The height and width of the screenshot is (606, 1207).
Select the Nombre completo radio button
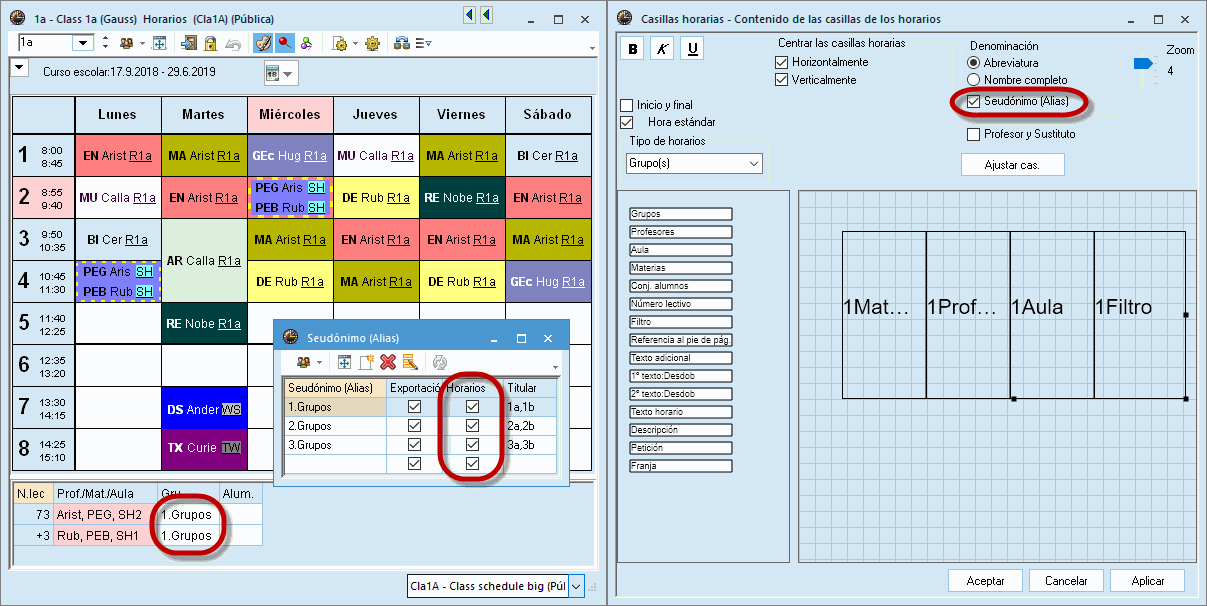(x=973, y=80)
